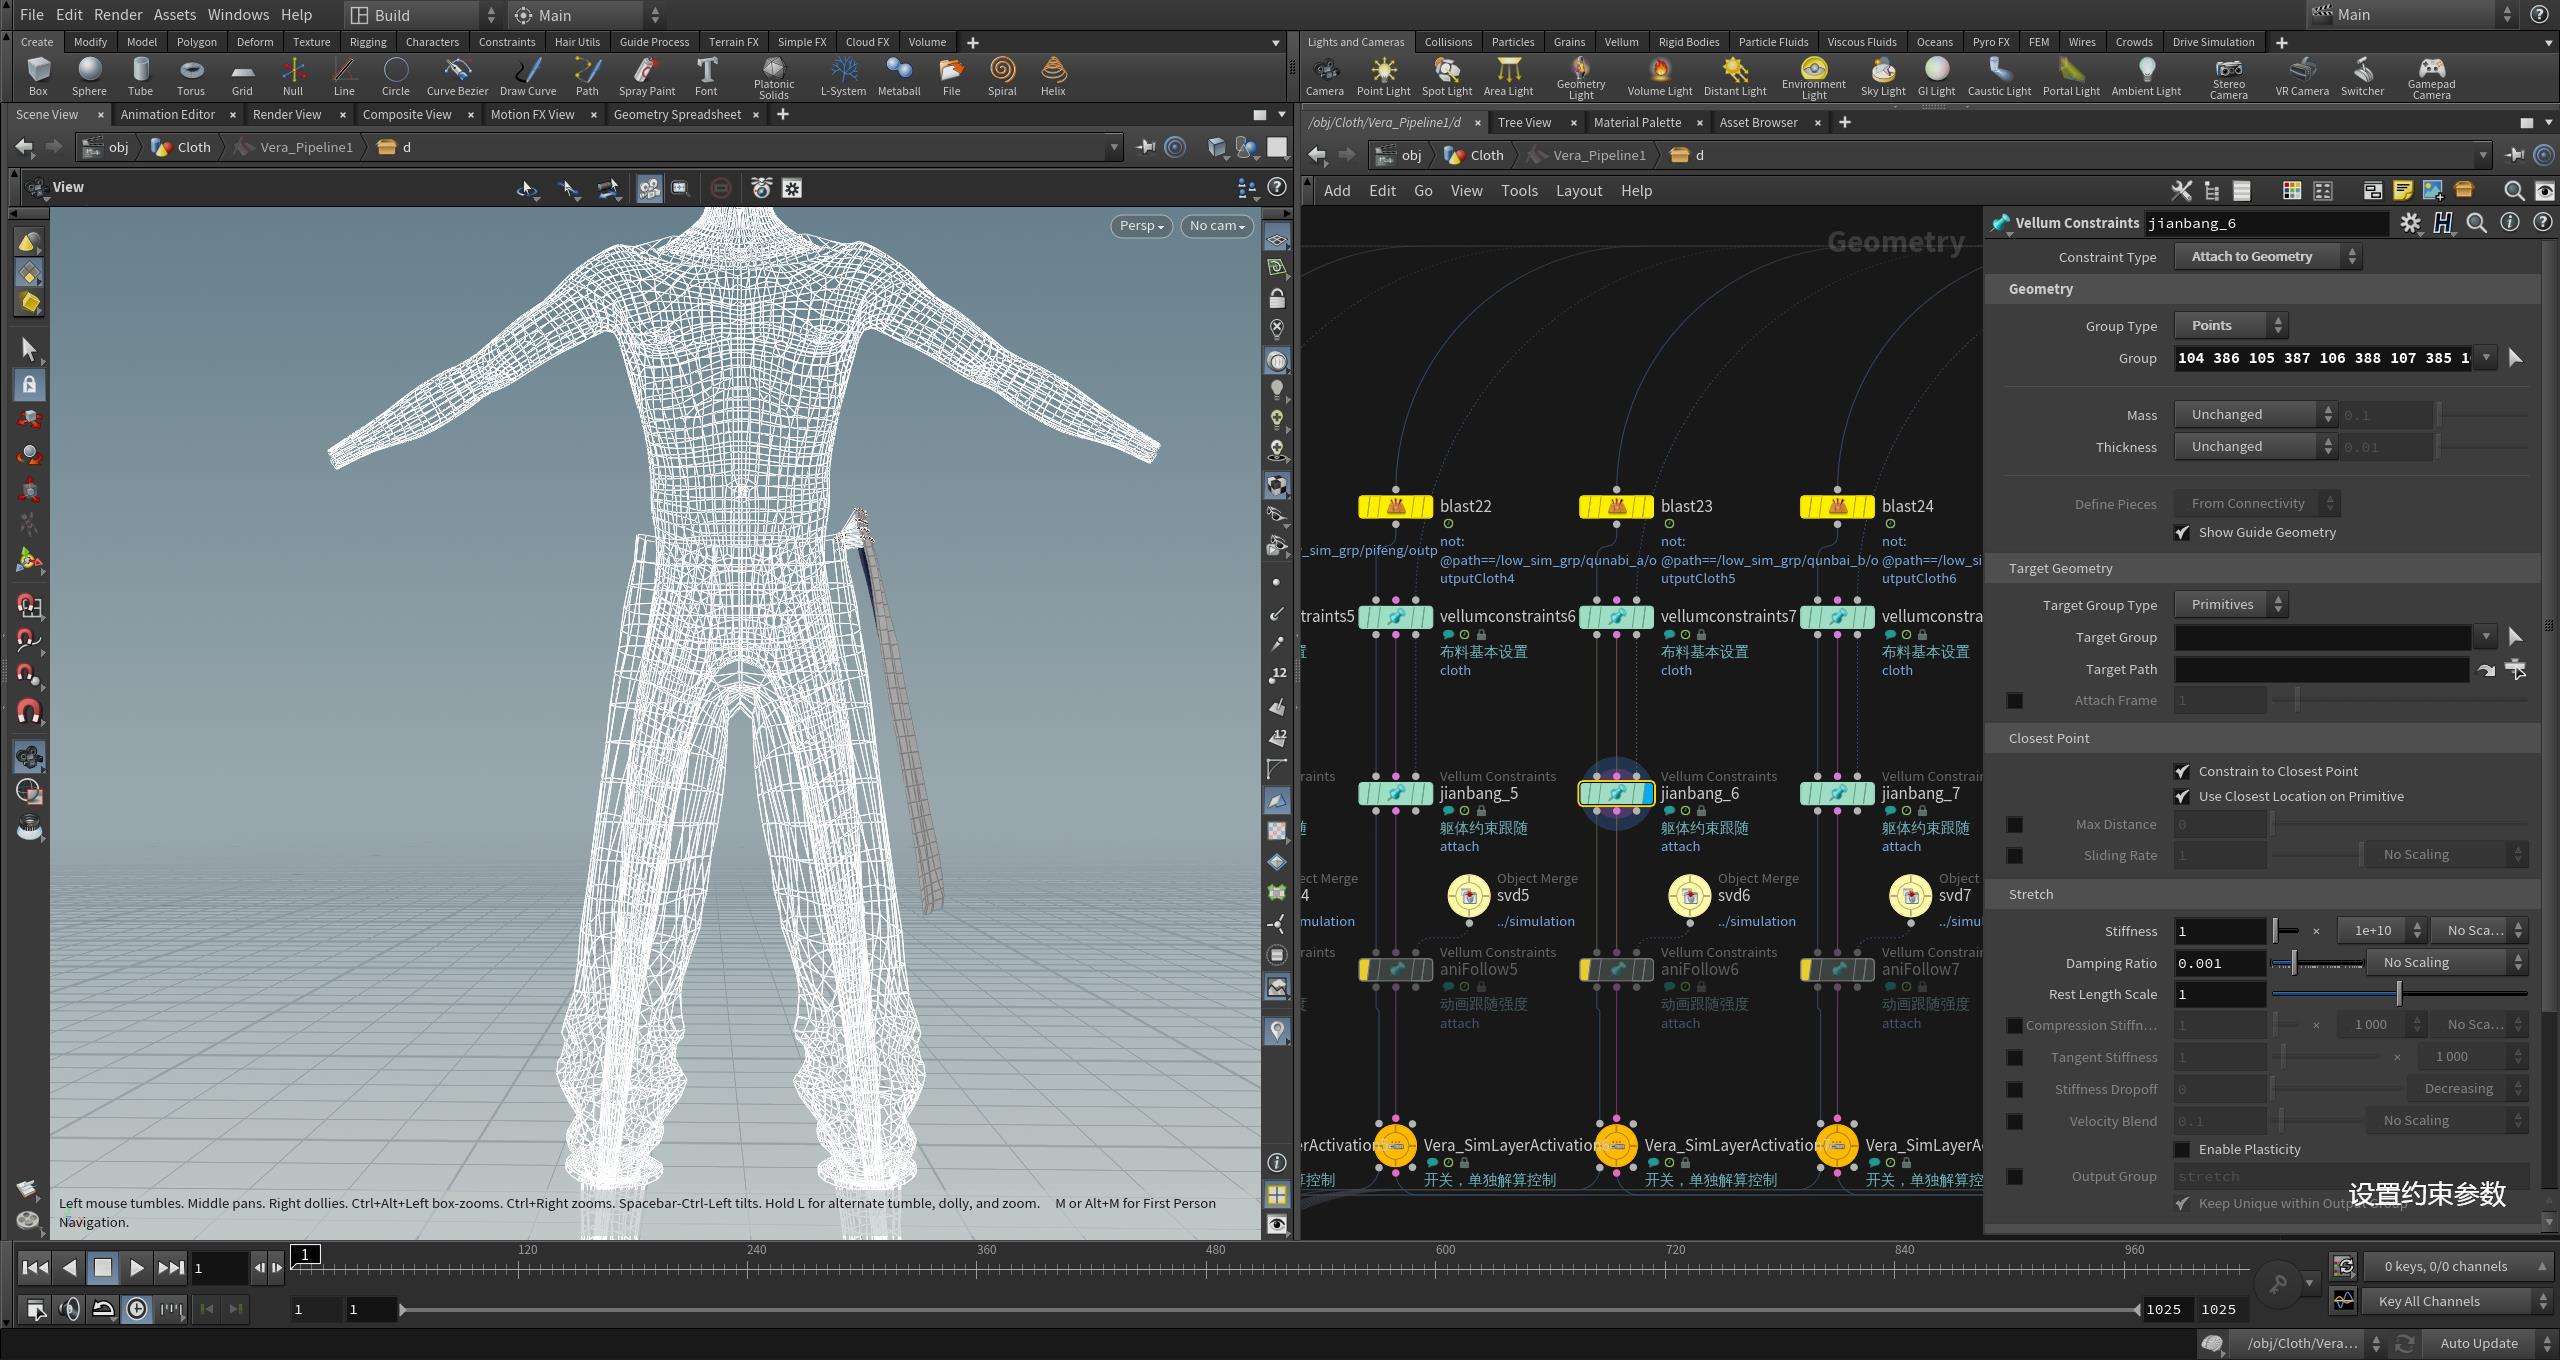Open the No cam dropdown

tap(1217, 226)
